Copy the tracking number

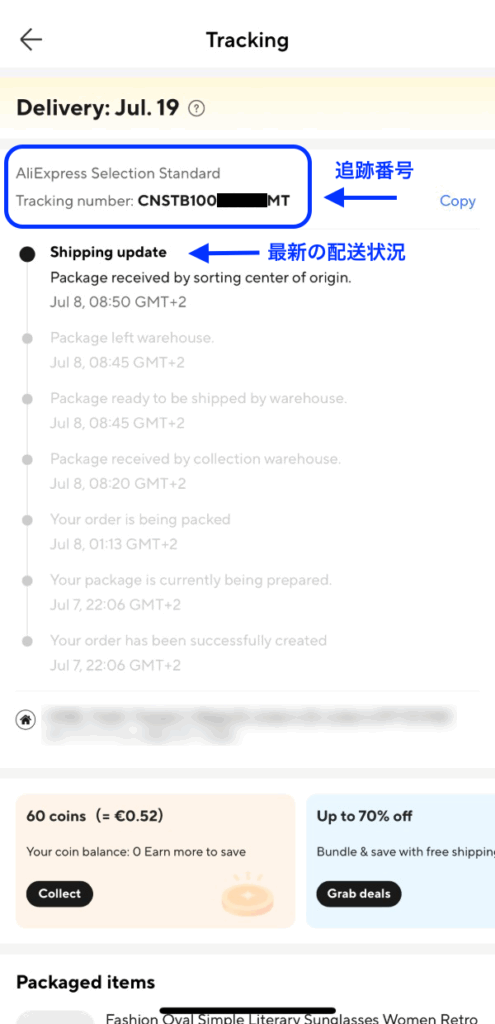[x=457, y=201]
